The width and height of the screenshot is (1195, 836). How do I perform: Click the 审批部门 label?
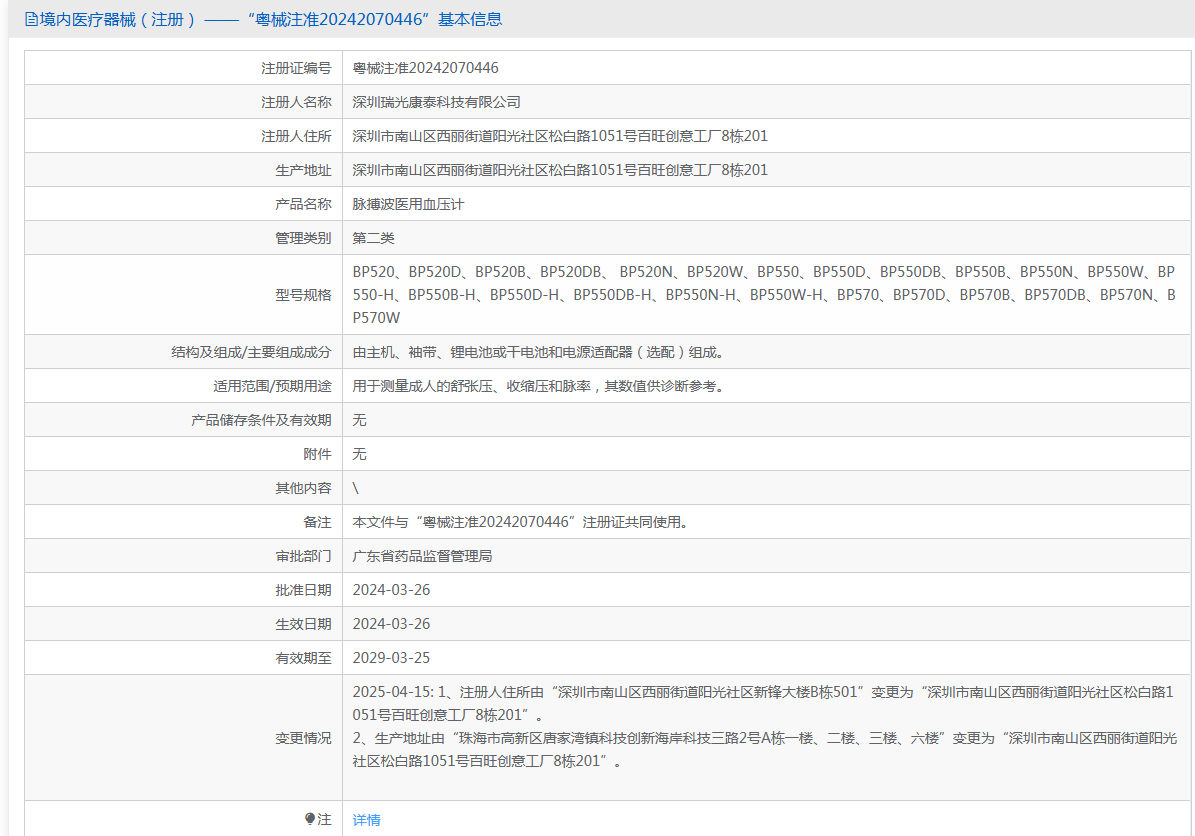point(303,556)
